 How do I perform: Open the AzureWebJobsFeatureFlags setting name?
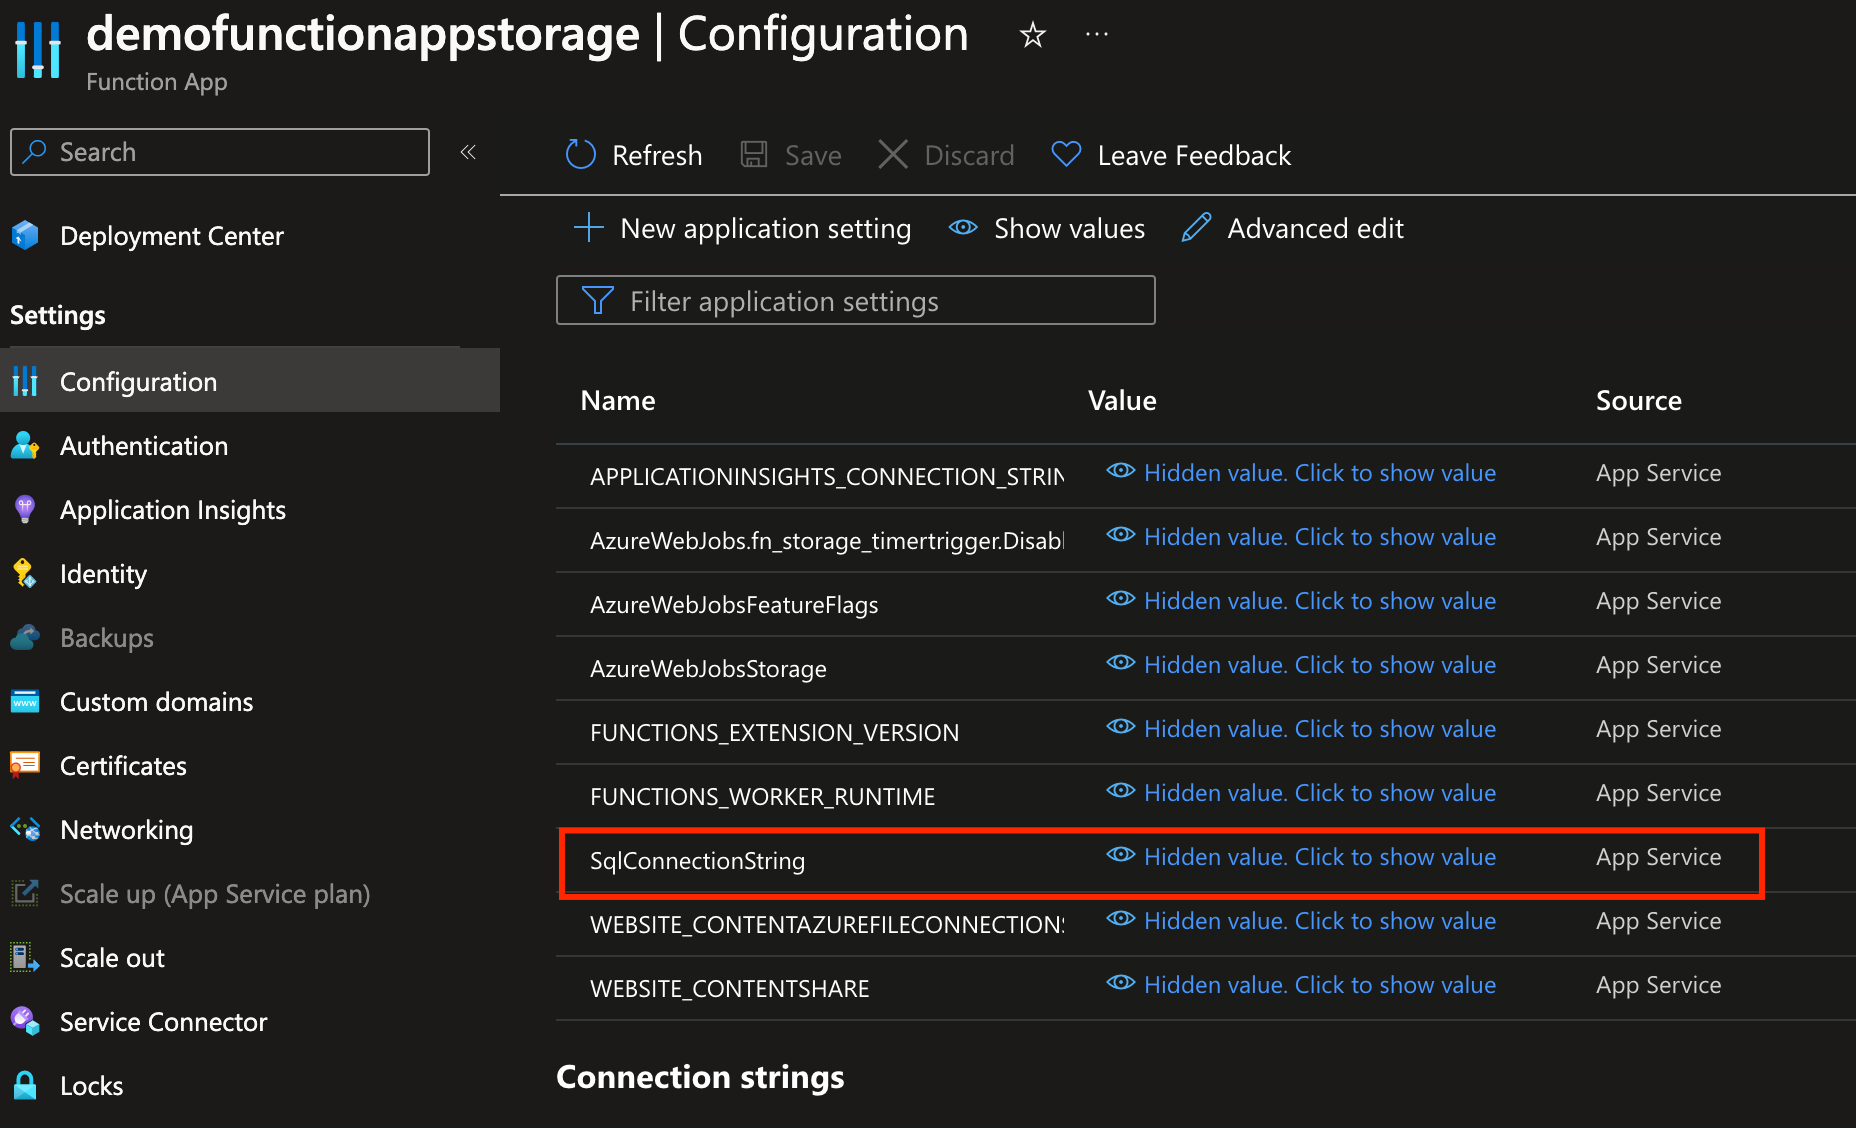coord(734,605)
